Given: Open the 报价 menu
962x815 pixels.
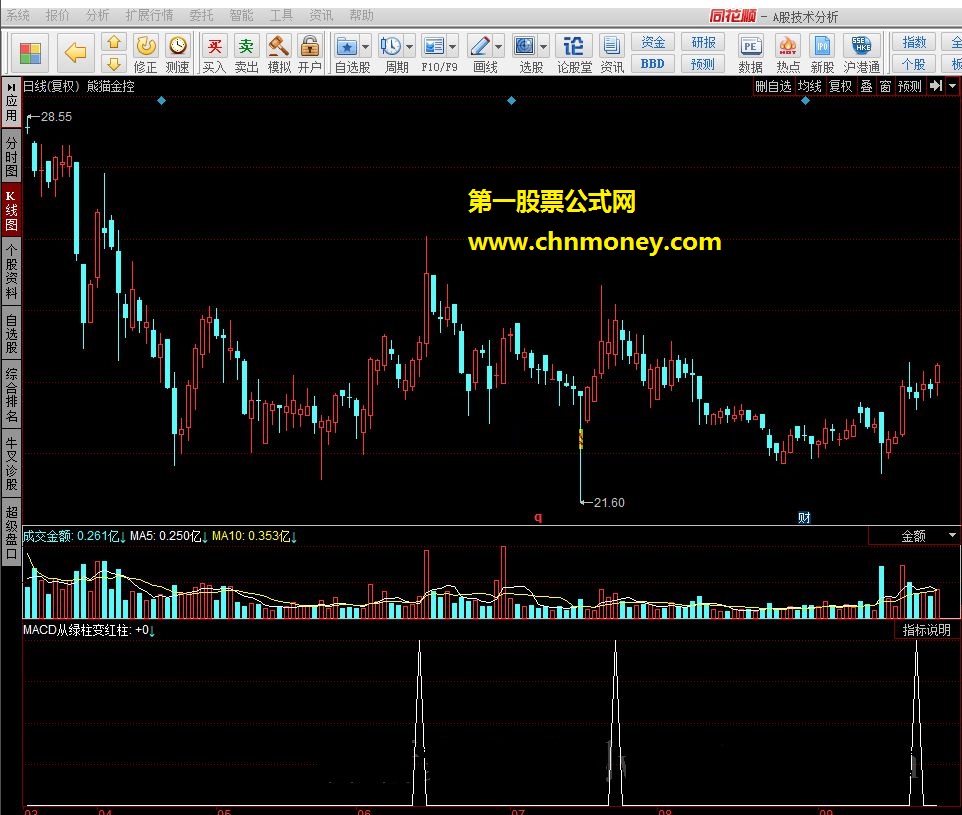Looking at the screenshot, I should pyautogui.click(x=58, y=15).
